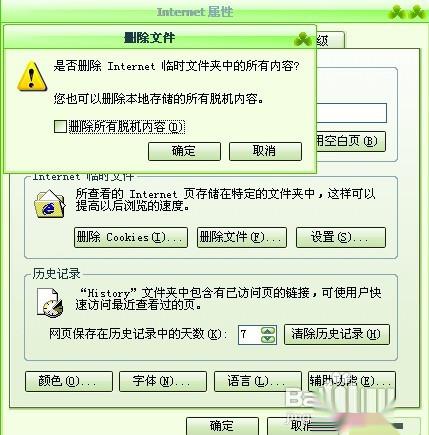Decrease history days with down arrow

tap(268, 339)
